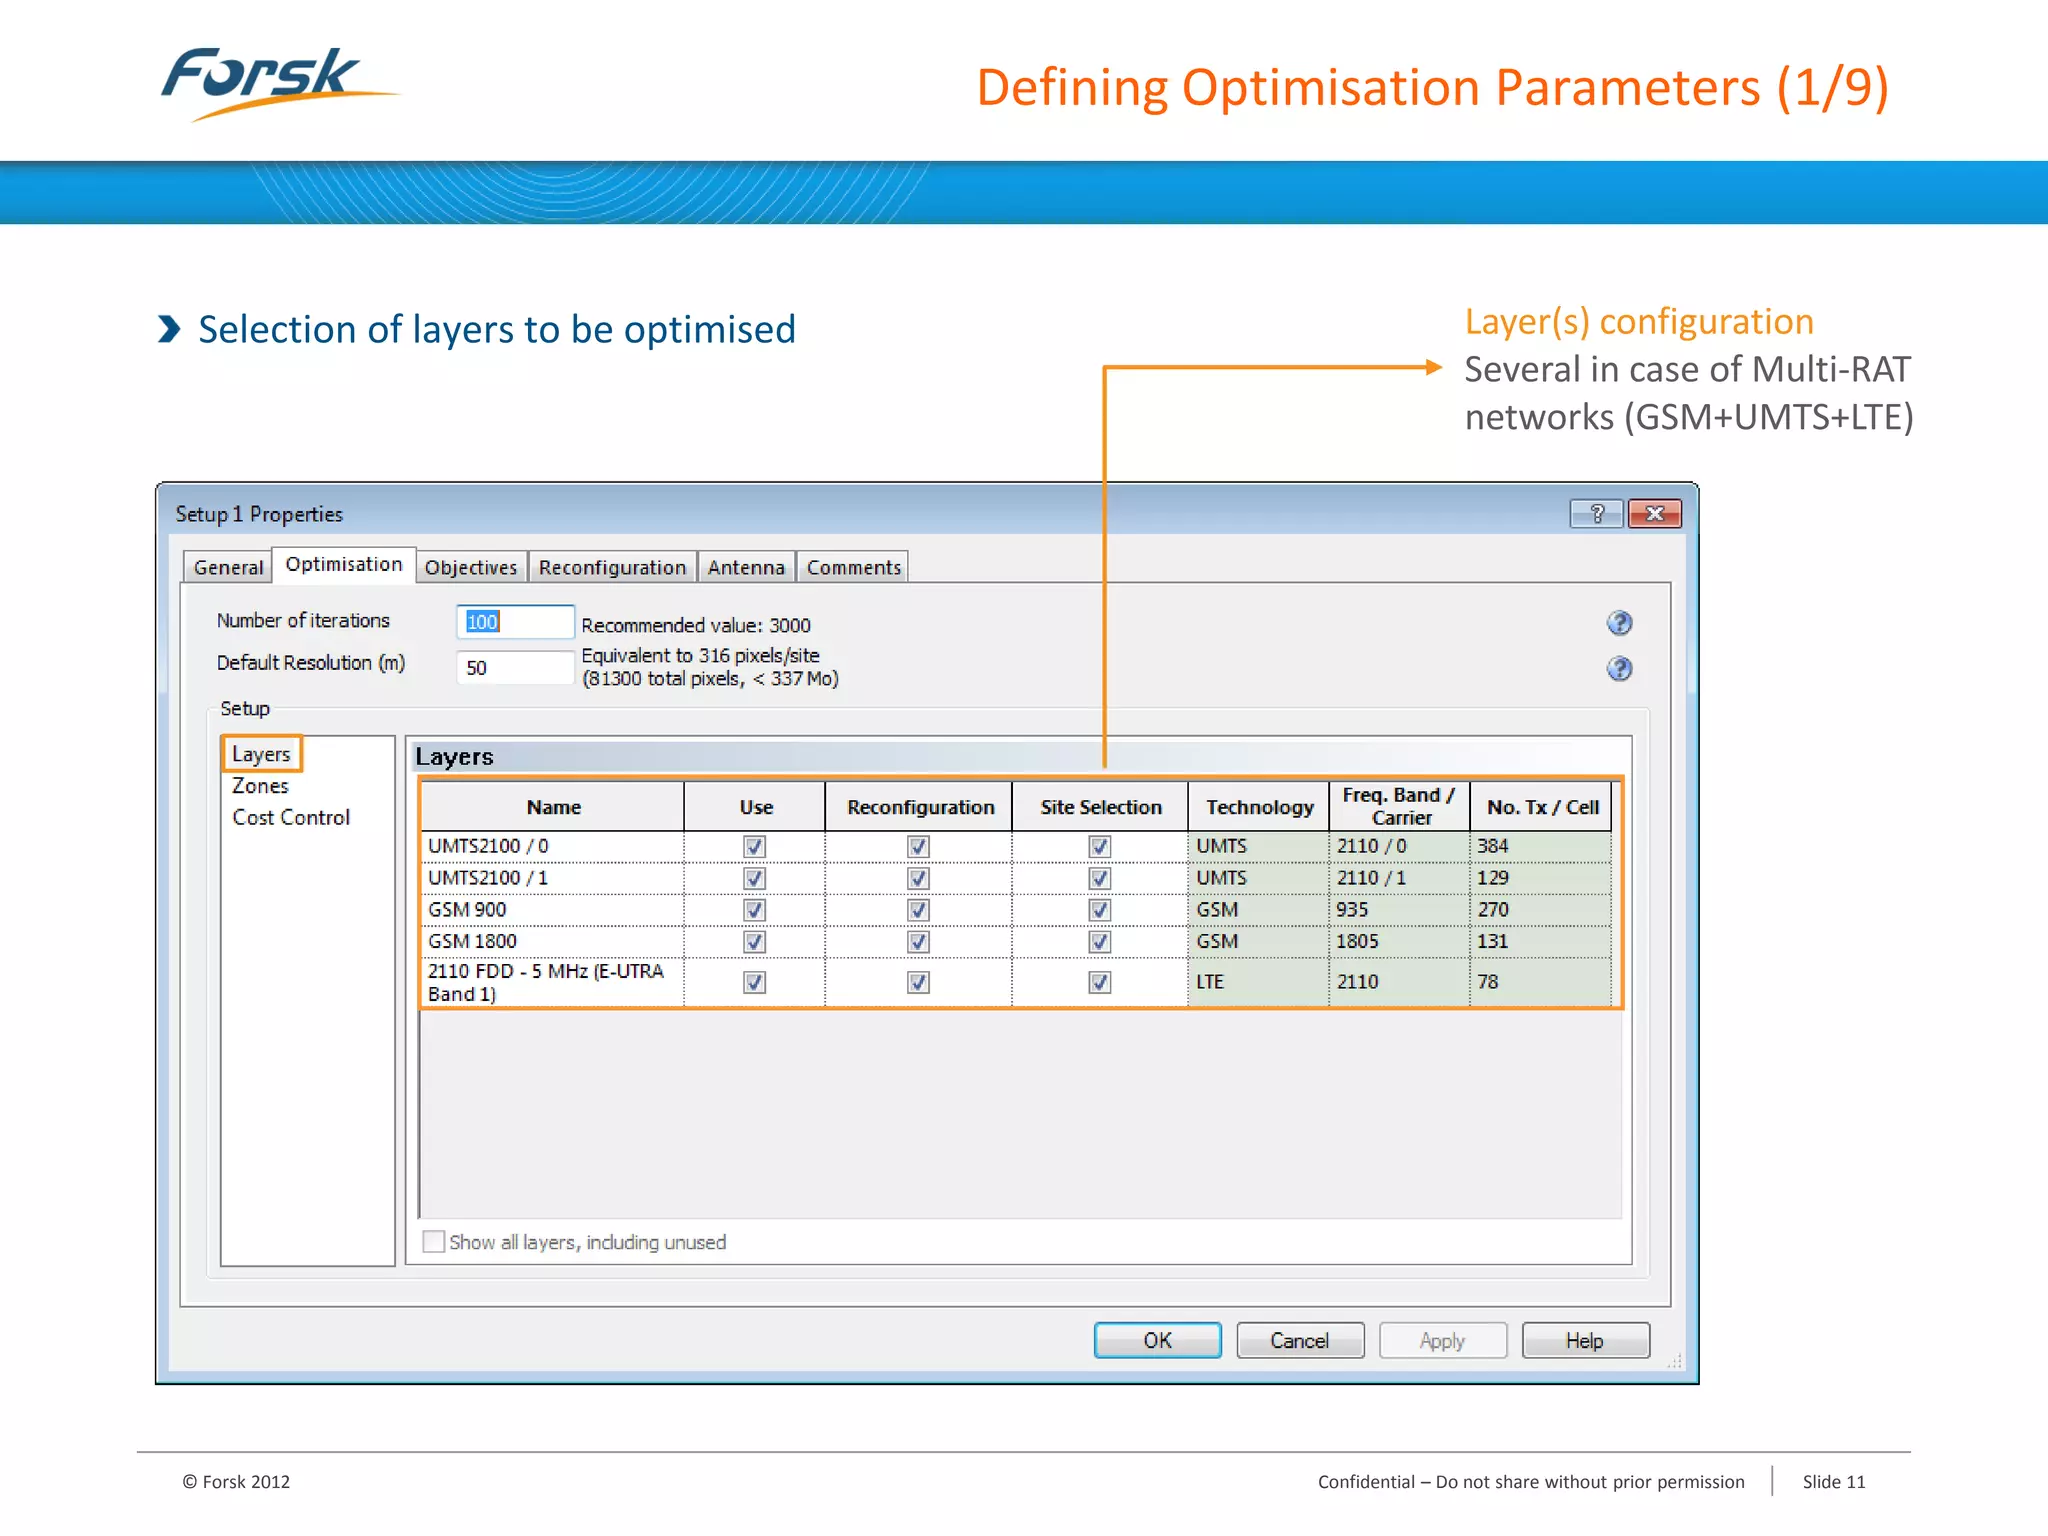This screenshot has width=2048, height=1536.
Task: Select Cost Control in the Setup list
Action: click(x=291, y=817)
